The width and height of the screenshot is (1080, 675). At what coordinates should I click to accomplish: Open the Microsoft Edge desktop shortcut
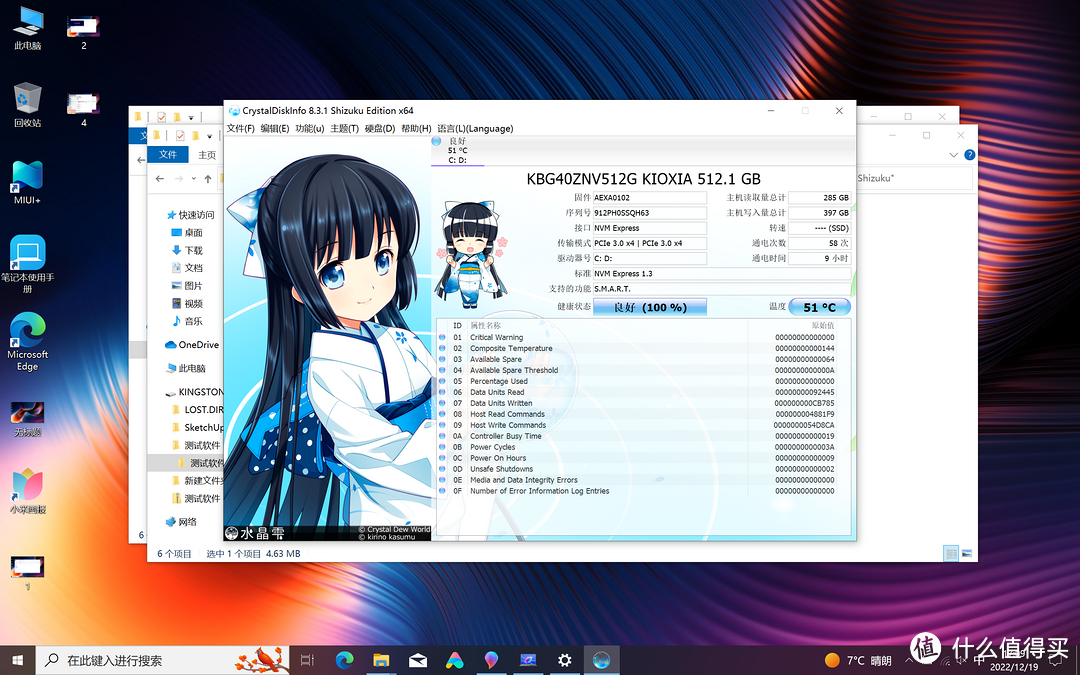tap(28, 342)
